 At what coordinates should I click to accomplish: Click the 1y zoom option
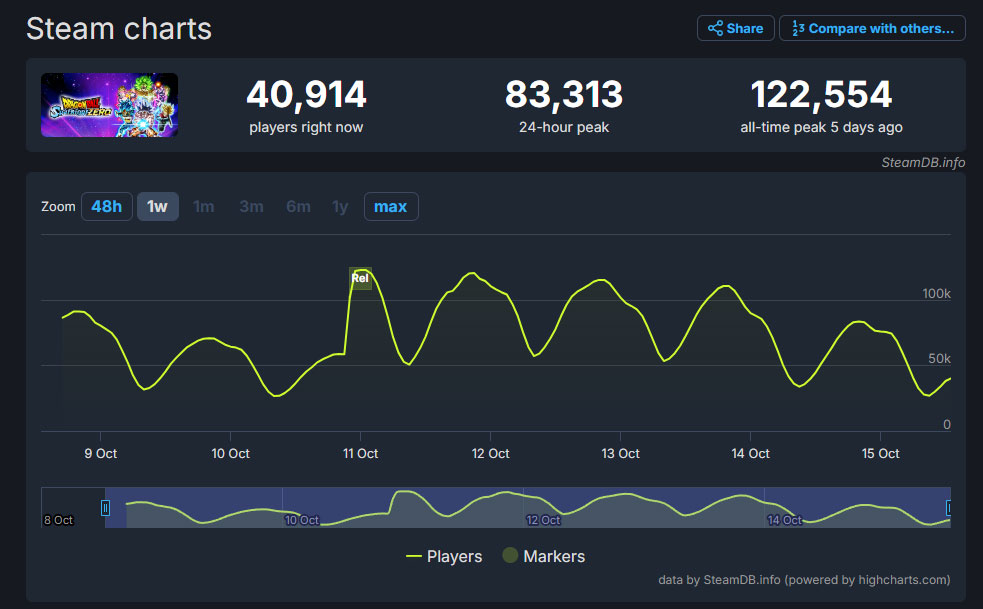pos(340,207)
